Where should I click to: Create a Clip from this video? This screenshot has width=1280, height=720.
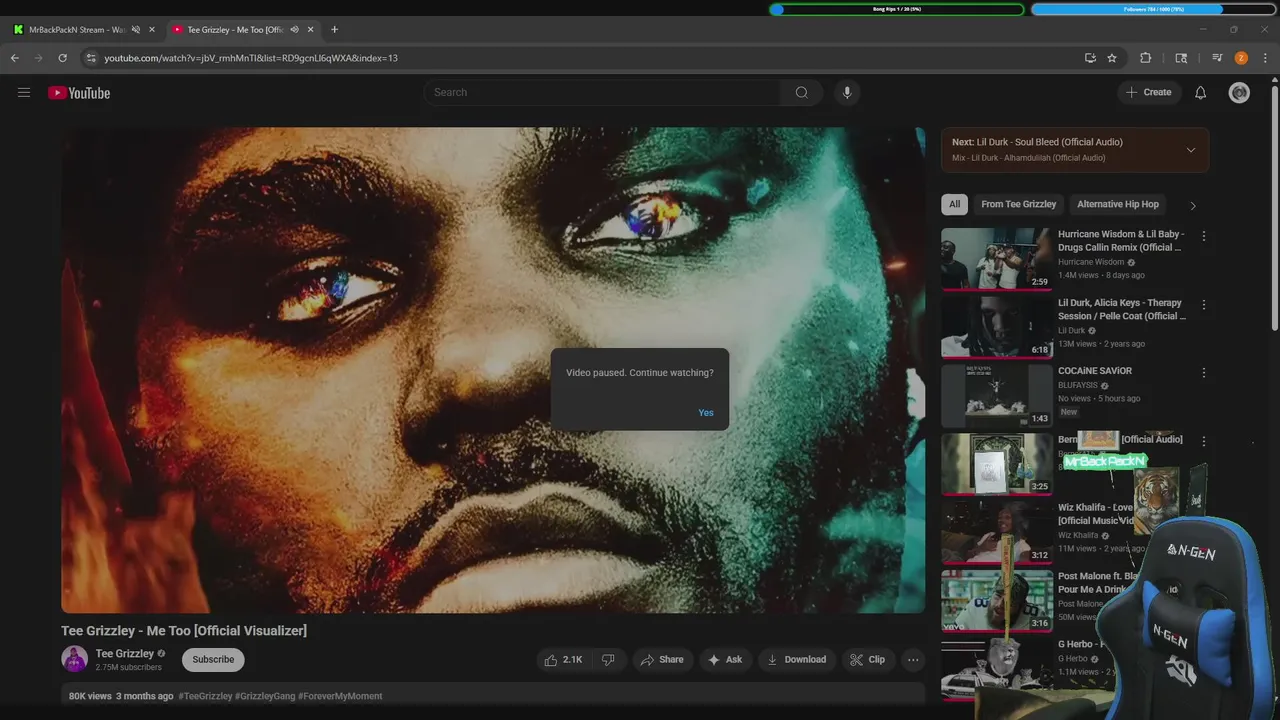867,660
